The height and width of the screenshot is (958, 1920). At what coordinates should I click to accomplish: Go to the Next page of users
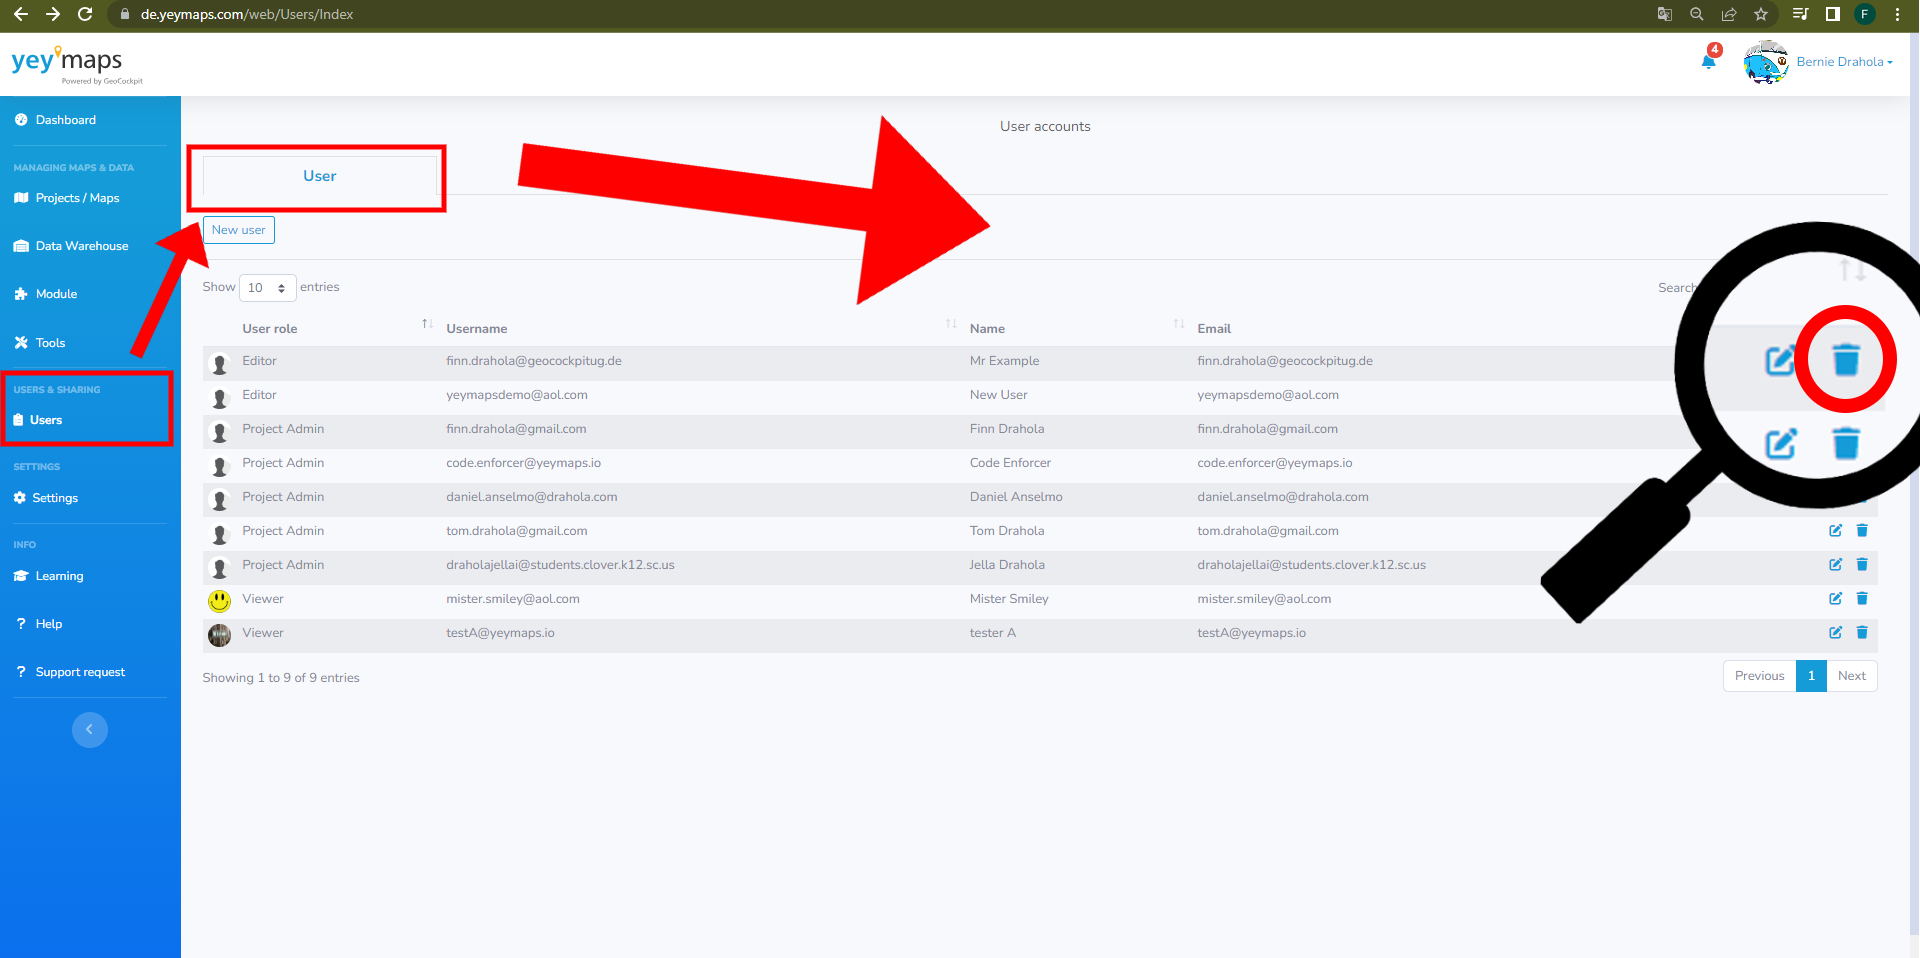1851,675
